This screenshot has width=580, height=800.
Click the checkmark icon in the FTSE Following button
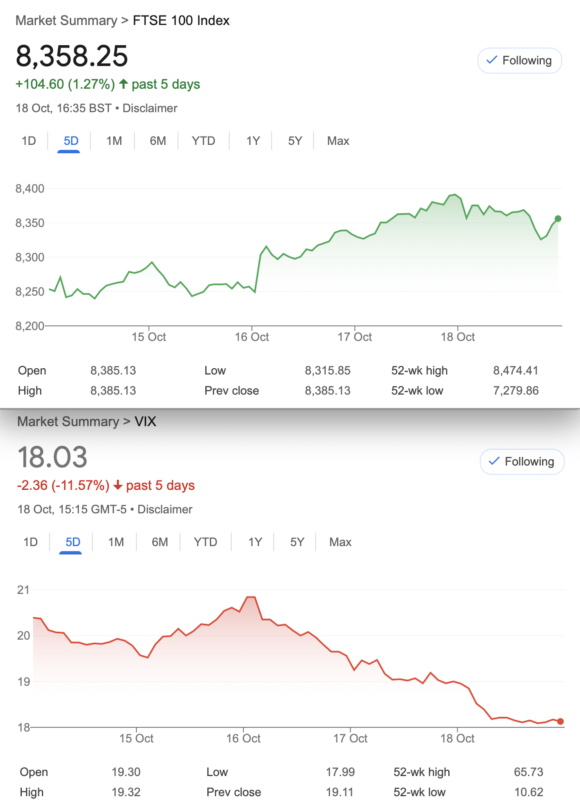[492, 60]
